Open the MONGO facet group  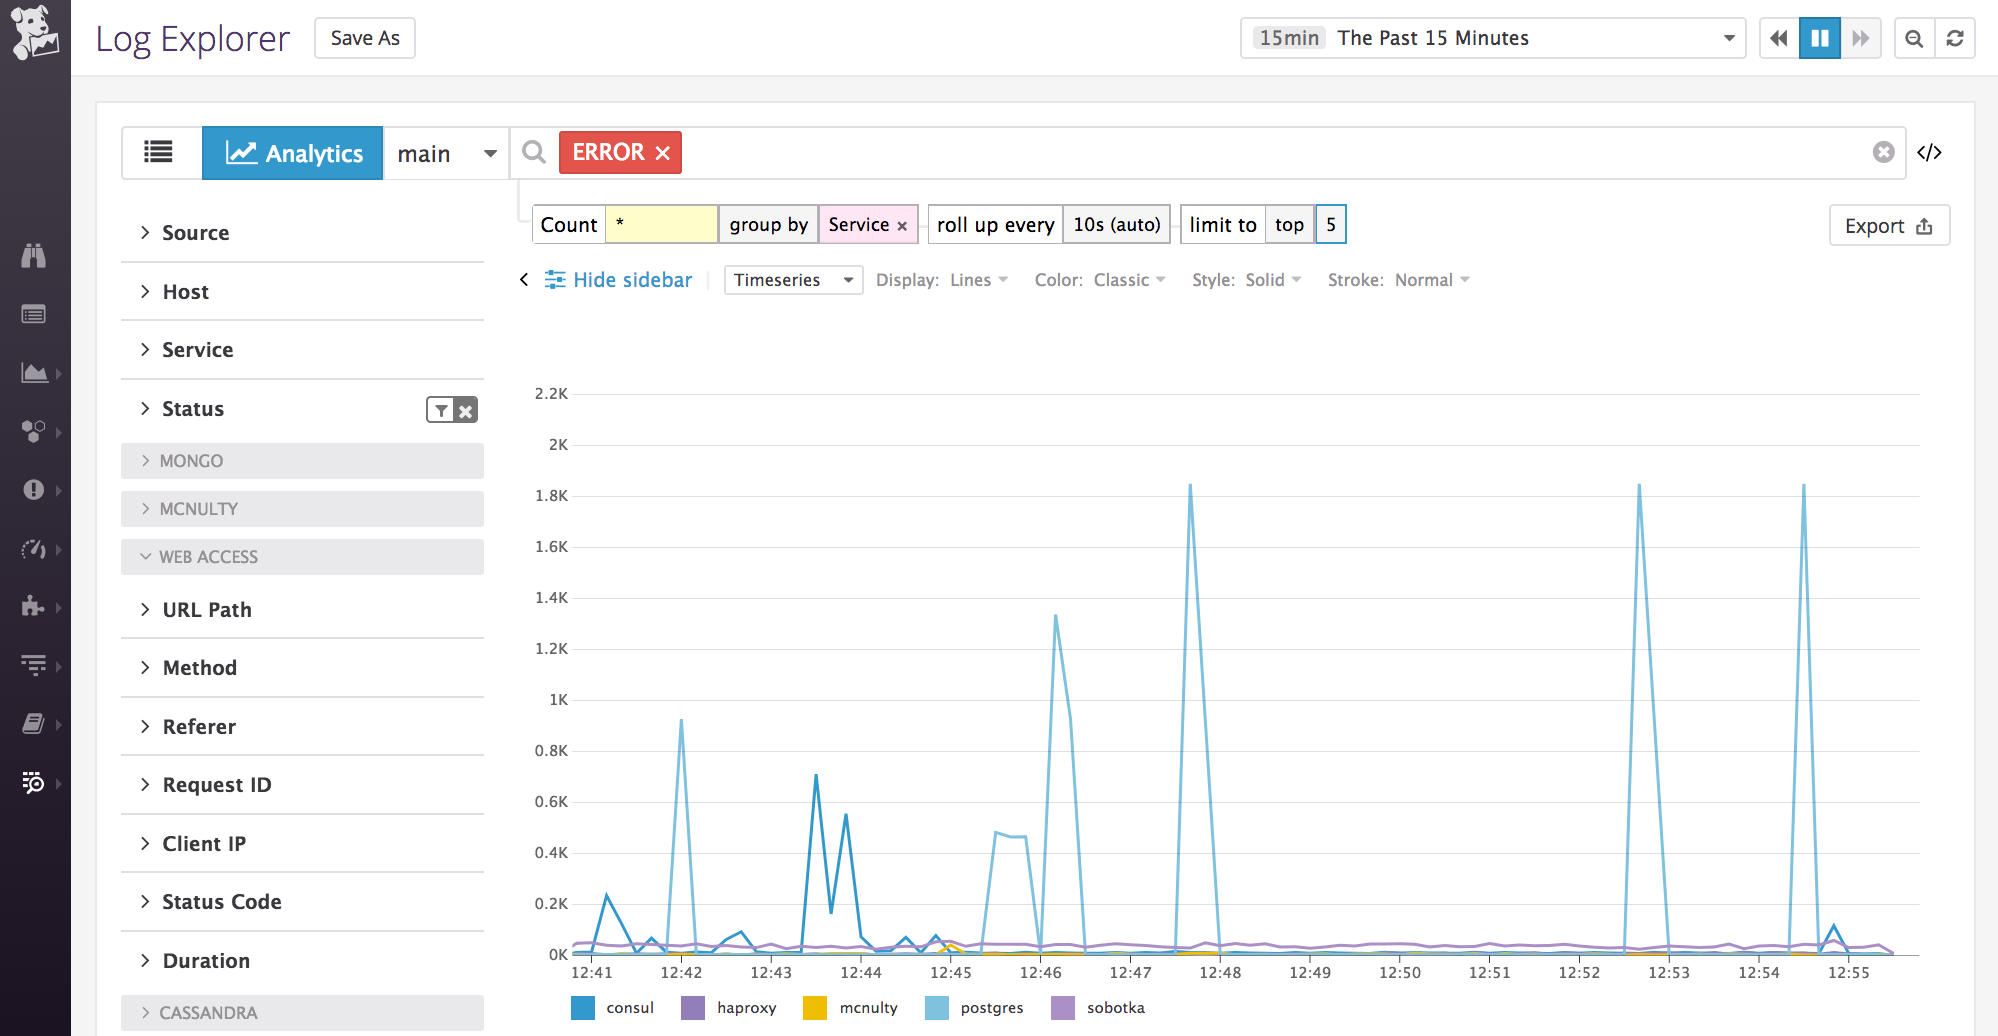pyautogui.click(x=191, y=460)
